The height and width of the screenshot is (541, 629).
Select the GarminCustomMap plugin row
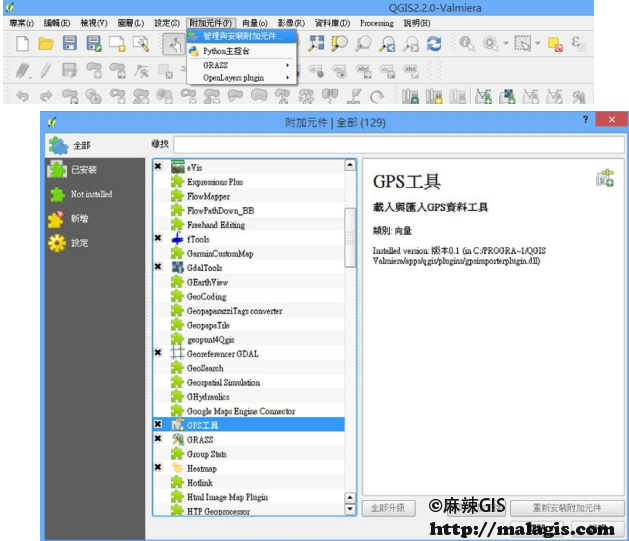(x=249, y=254)
